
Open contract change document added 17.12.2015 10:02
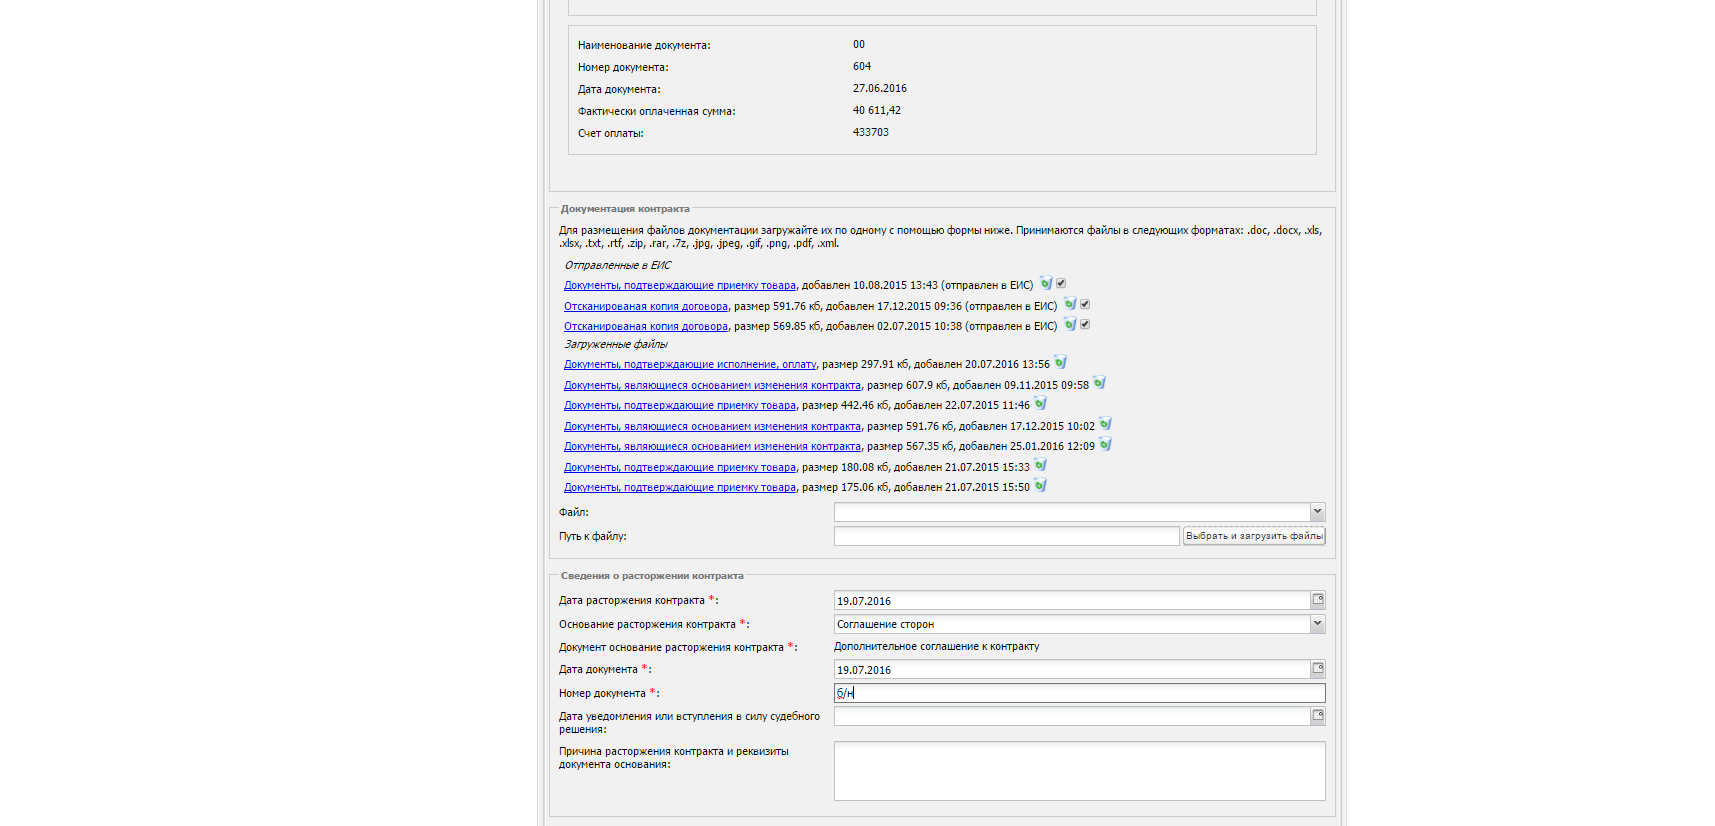click(712, 427)
